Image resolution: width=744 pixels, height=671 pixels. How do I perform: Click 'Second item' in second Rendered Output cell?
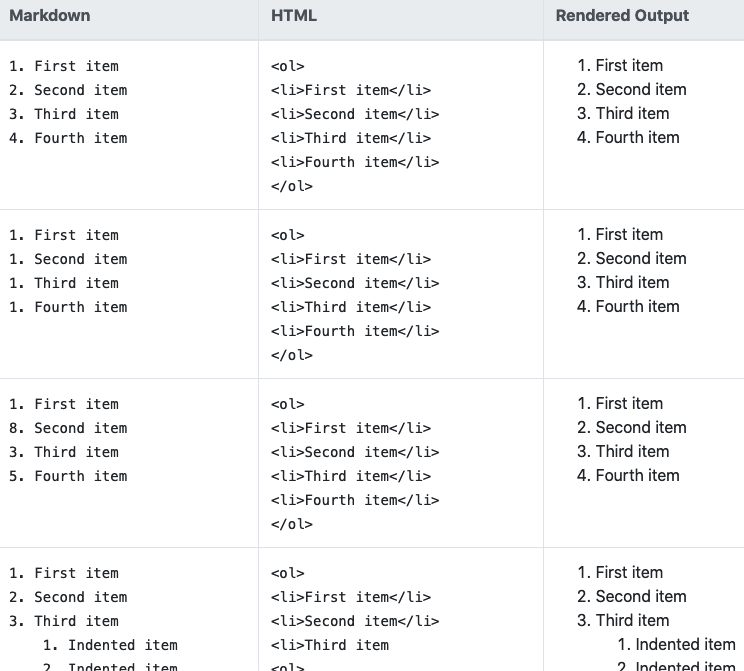click(x=641, y=258)
